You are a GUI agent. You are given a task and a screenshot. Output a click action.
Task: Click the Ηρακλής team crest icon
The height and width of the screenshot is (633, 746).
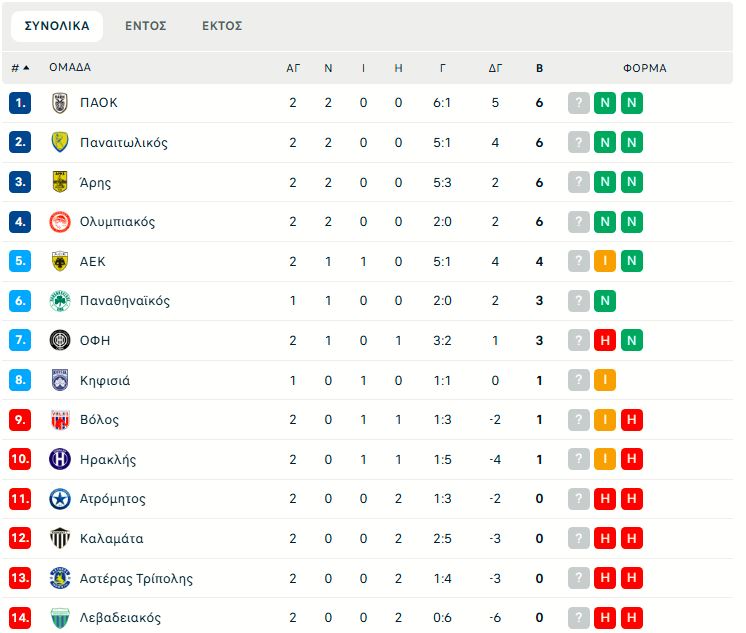tap(60, 459)
